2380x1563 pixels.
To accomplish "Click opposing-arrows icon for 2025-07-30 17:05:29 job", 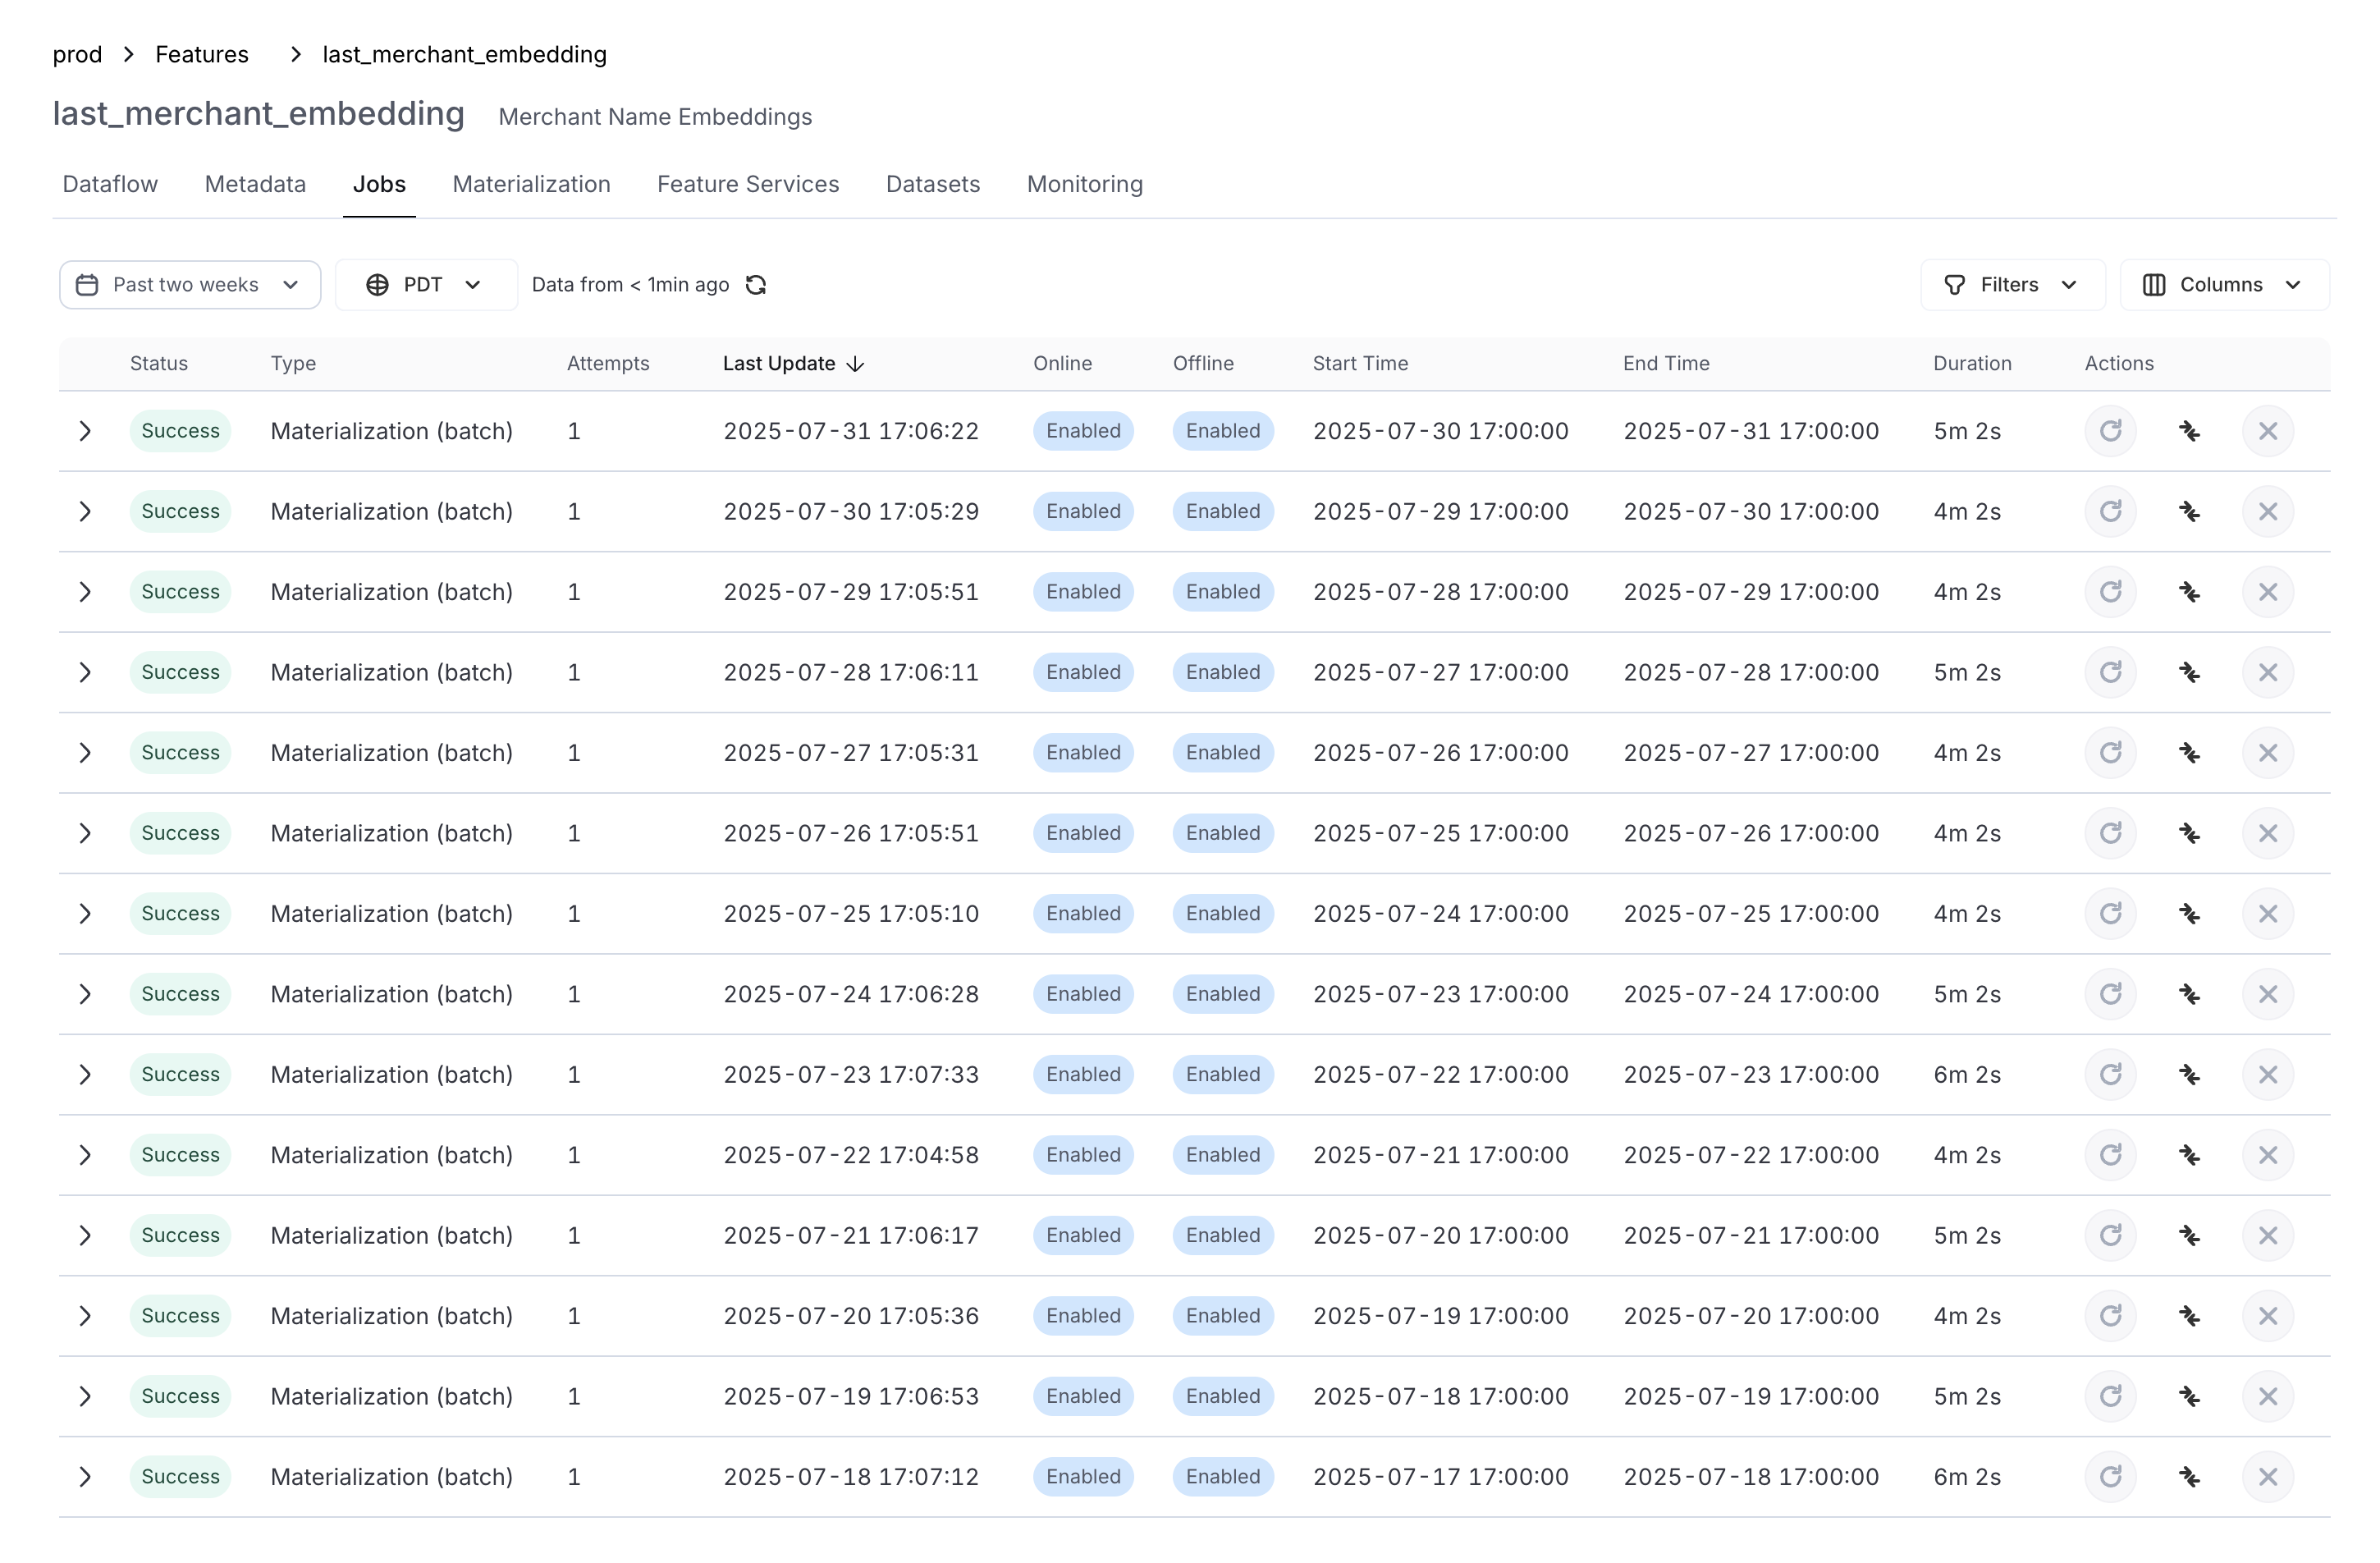I will pos(2189,512).
